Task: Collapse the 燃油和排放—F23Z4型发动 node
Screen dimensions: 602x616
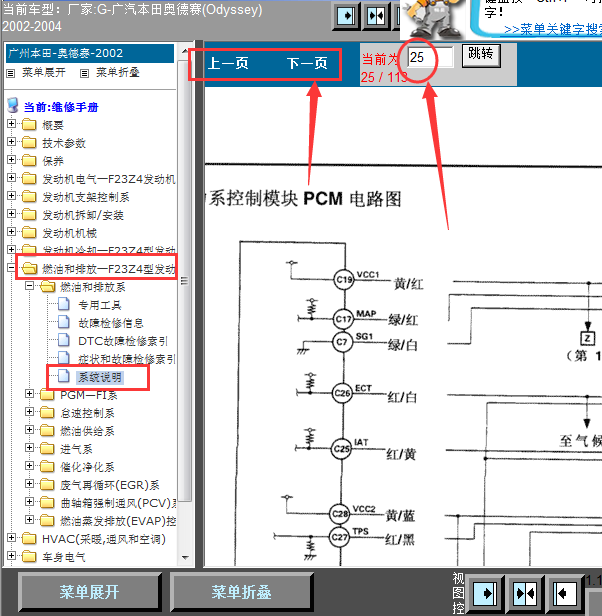Action: click(11, 268)
